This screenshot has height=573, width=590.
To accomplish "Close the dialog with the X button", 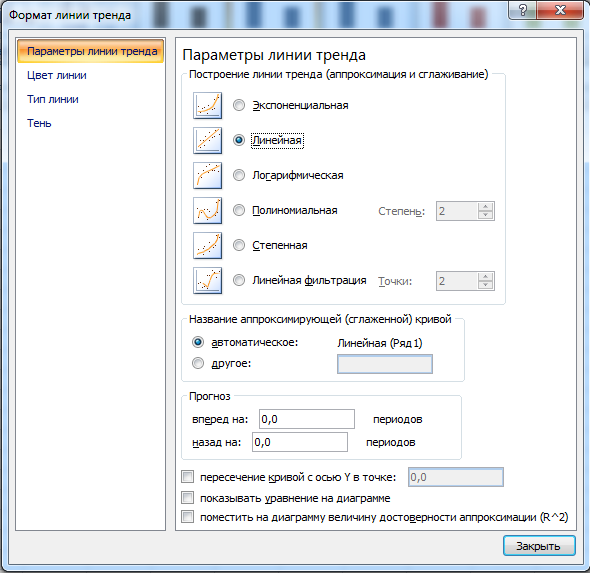I will click(x=560, y=10).
